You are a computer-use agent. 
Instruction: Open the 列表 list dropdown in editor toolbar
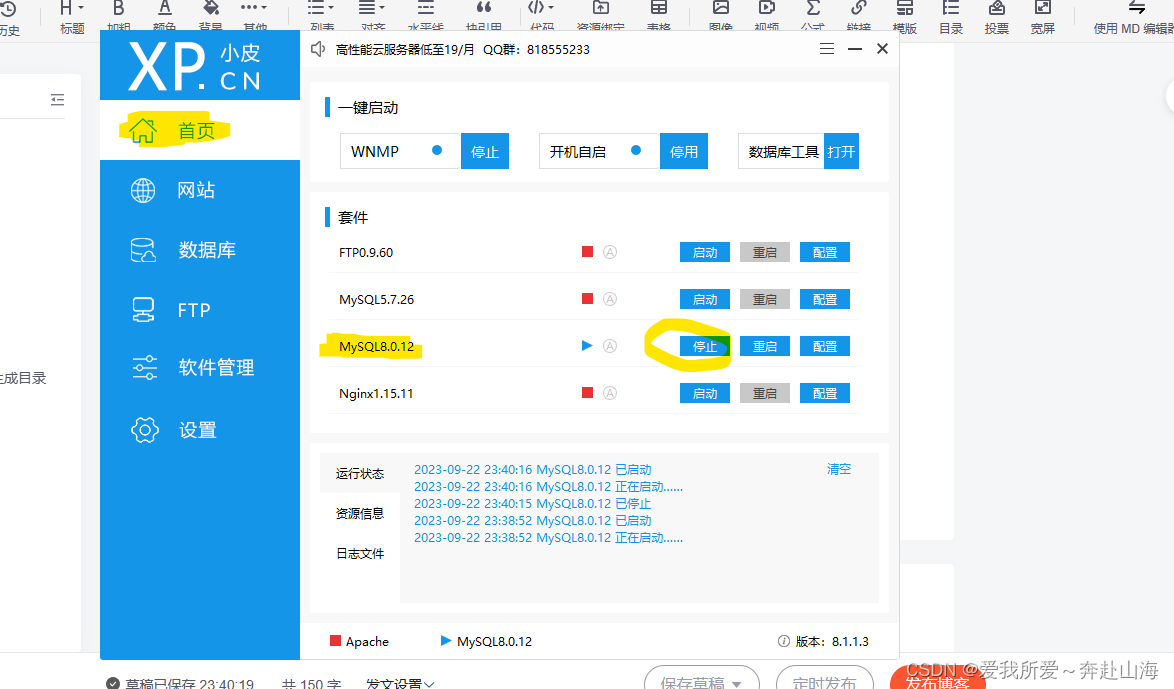pyautogui.click(x=322, y=16)
